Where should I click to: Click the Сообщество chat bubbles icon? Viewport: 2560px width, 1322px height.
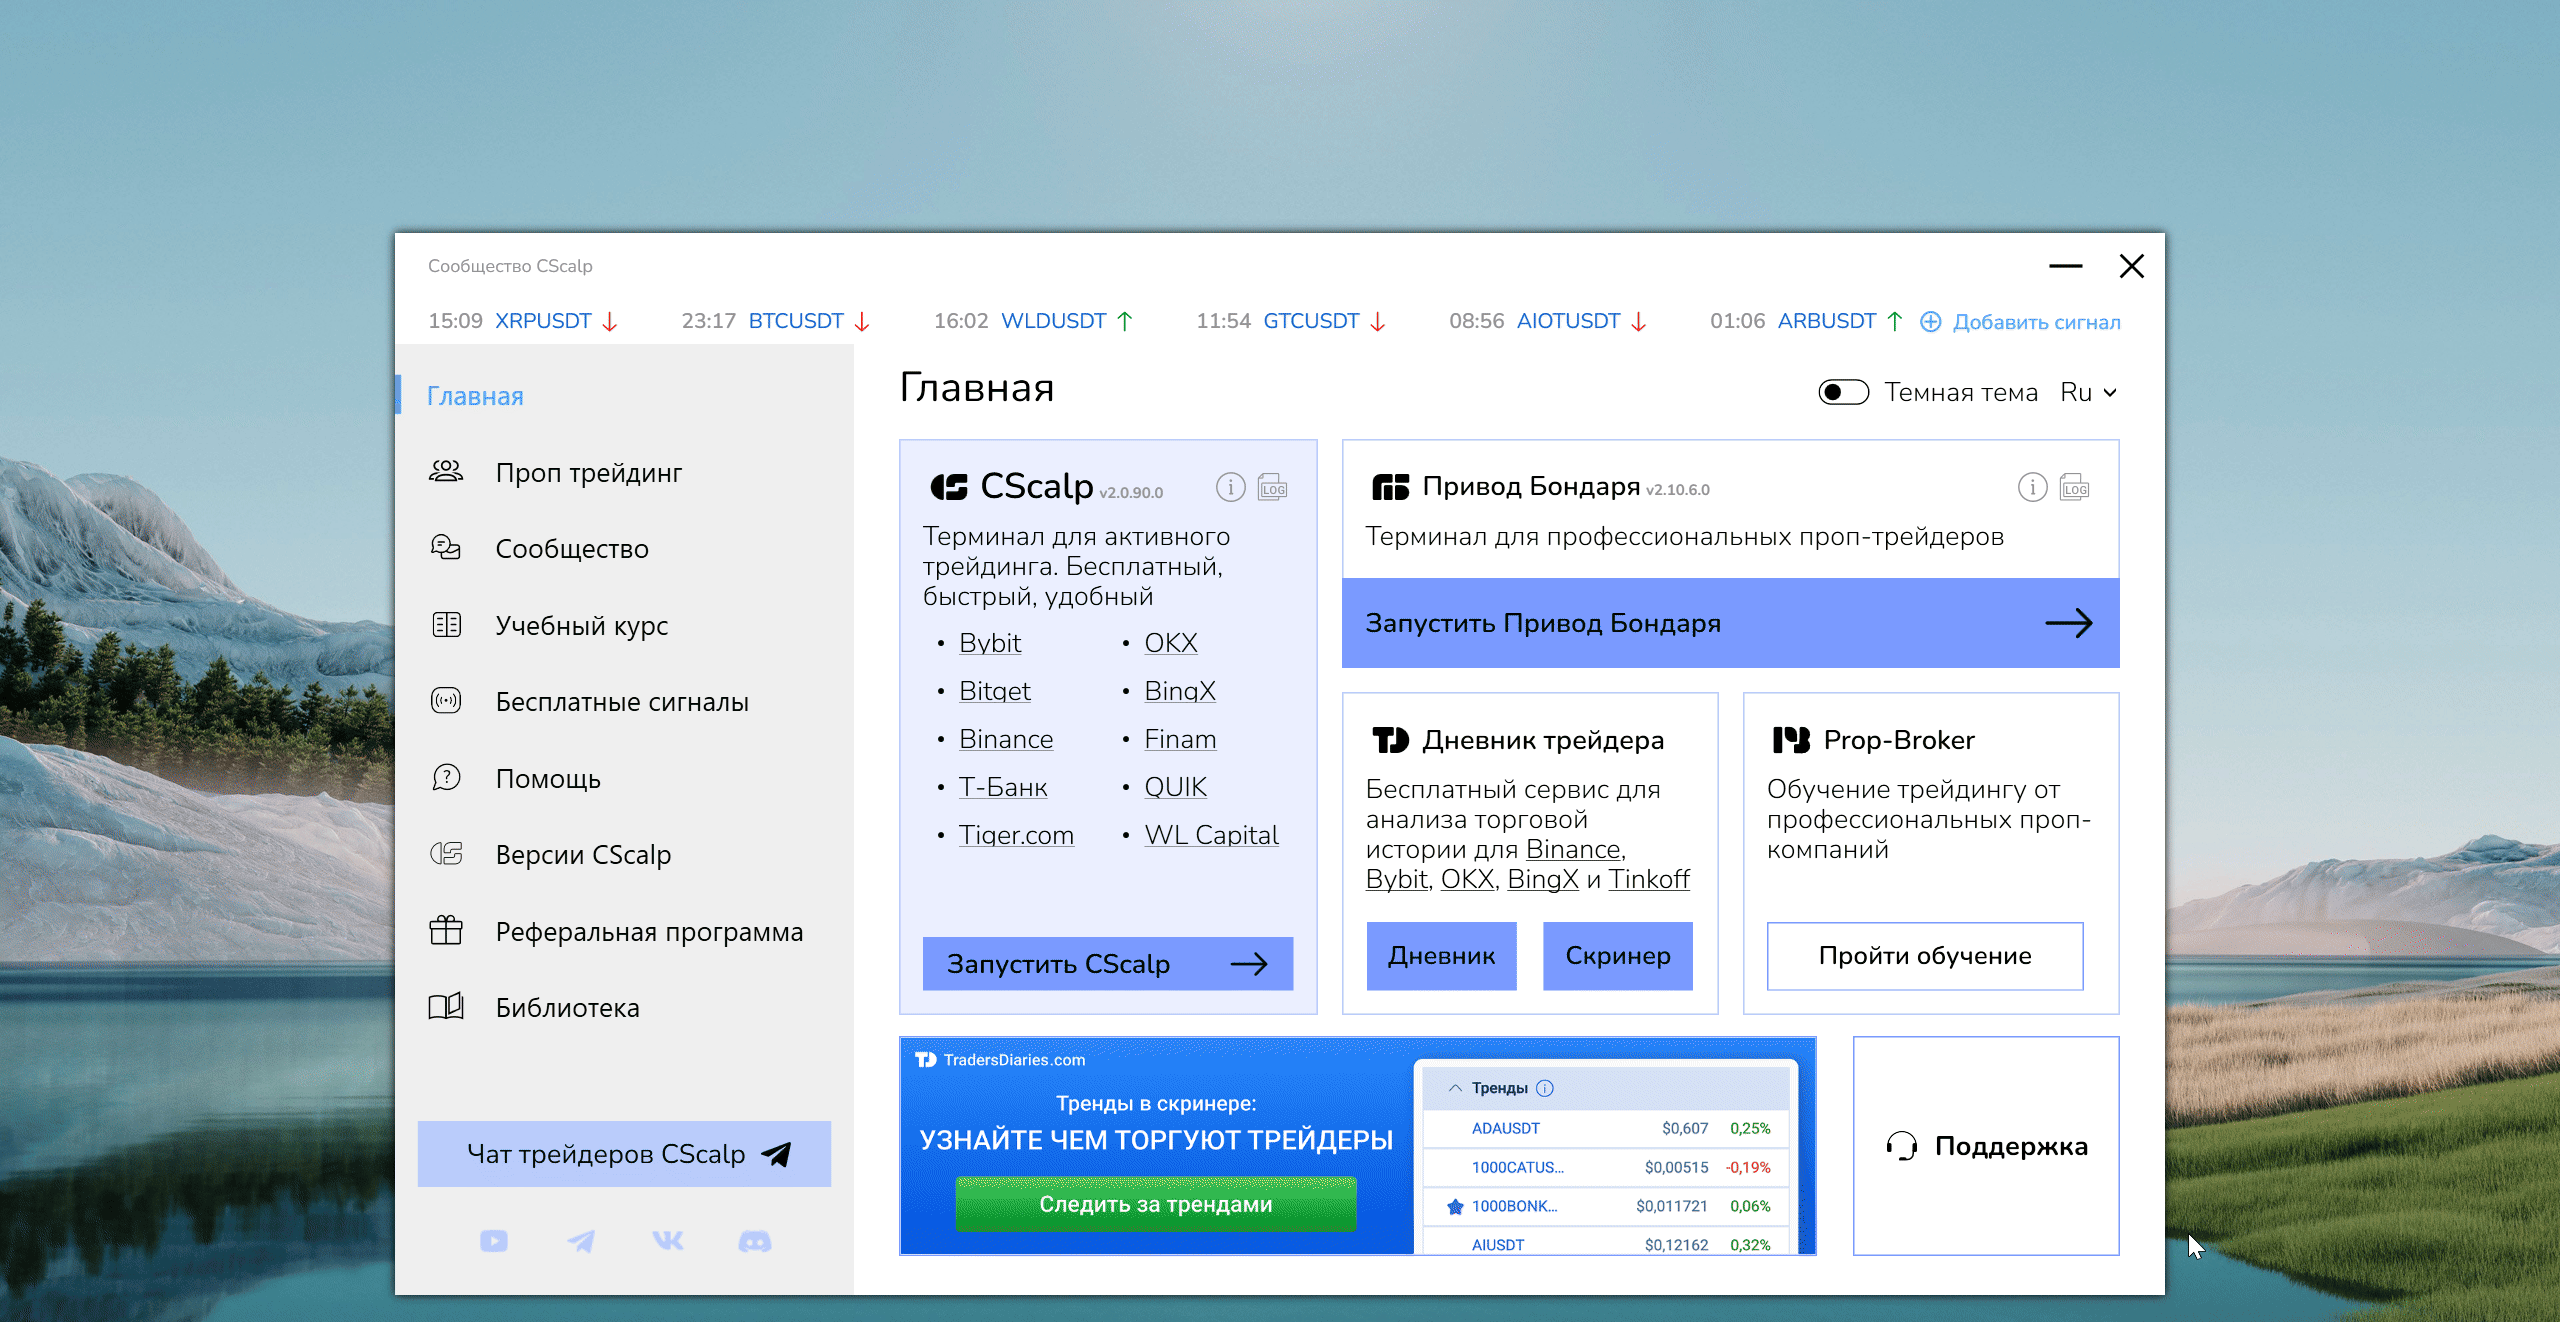(446, 548)
